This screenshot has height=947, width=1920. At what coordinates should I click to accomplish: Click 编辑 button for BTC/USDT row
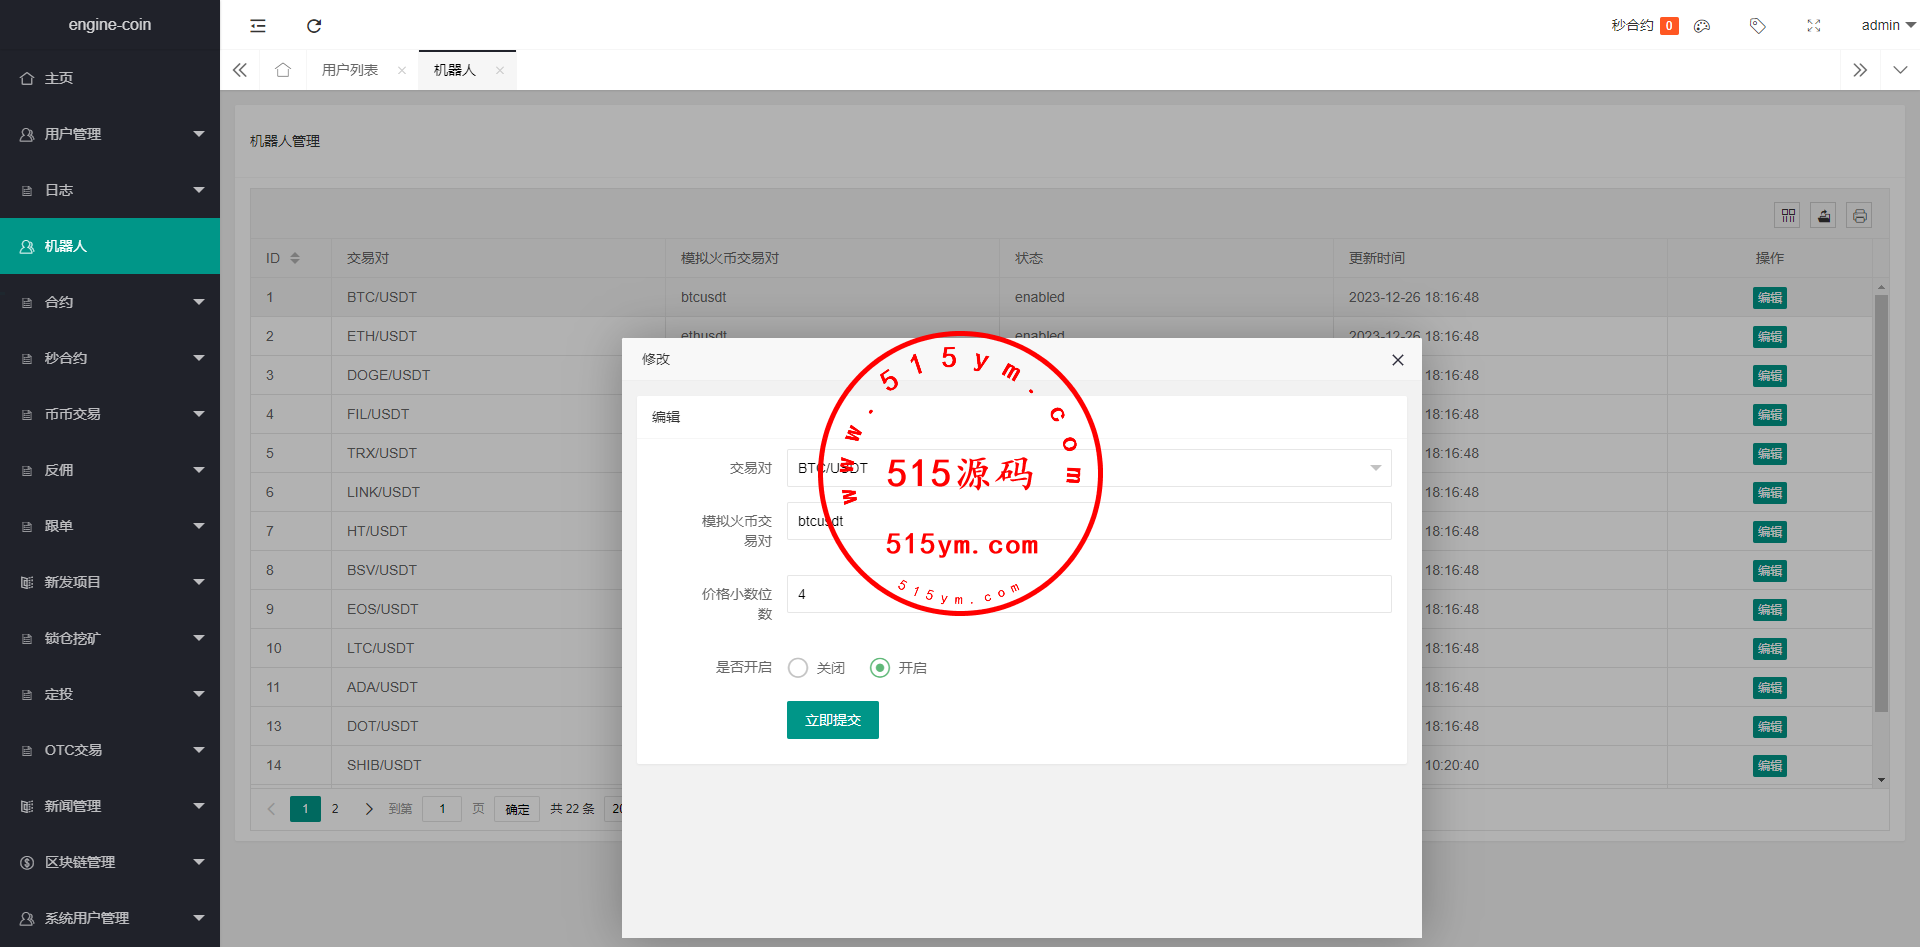pyautogui.click(x=1769, y=298)
